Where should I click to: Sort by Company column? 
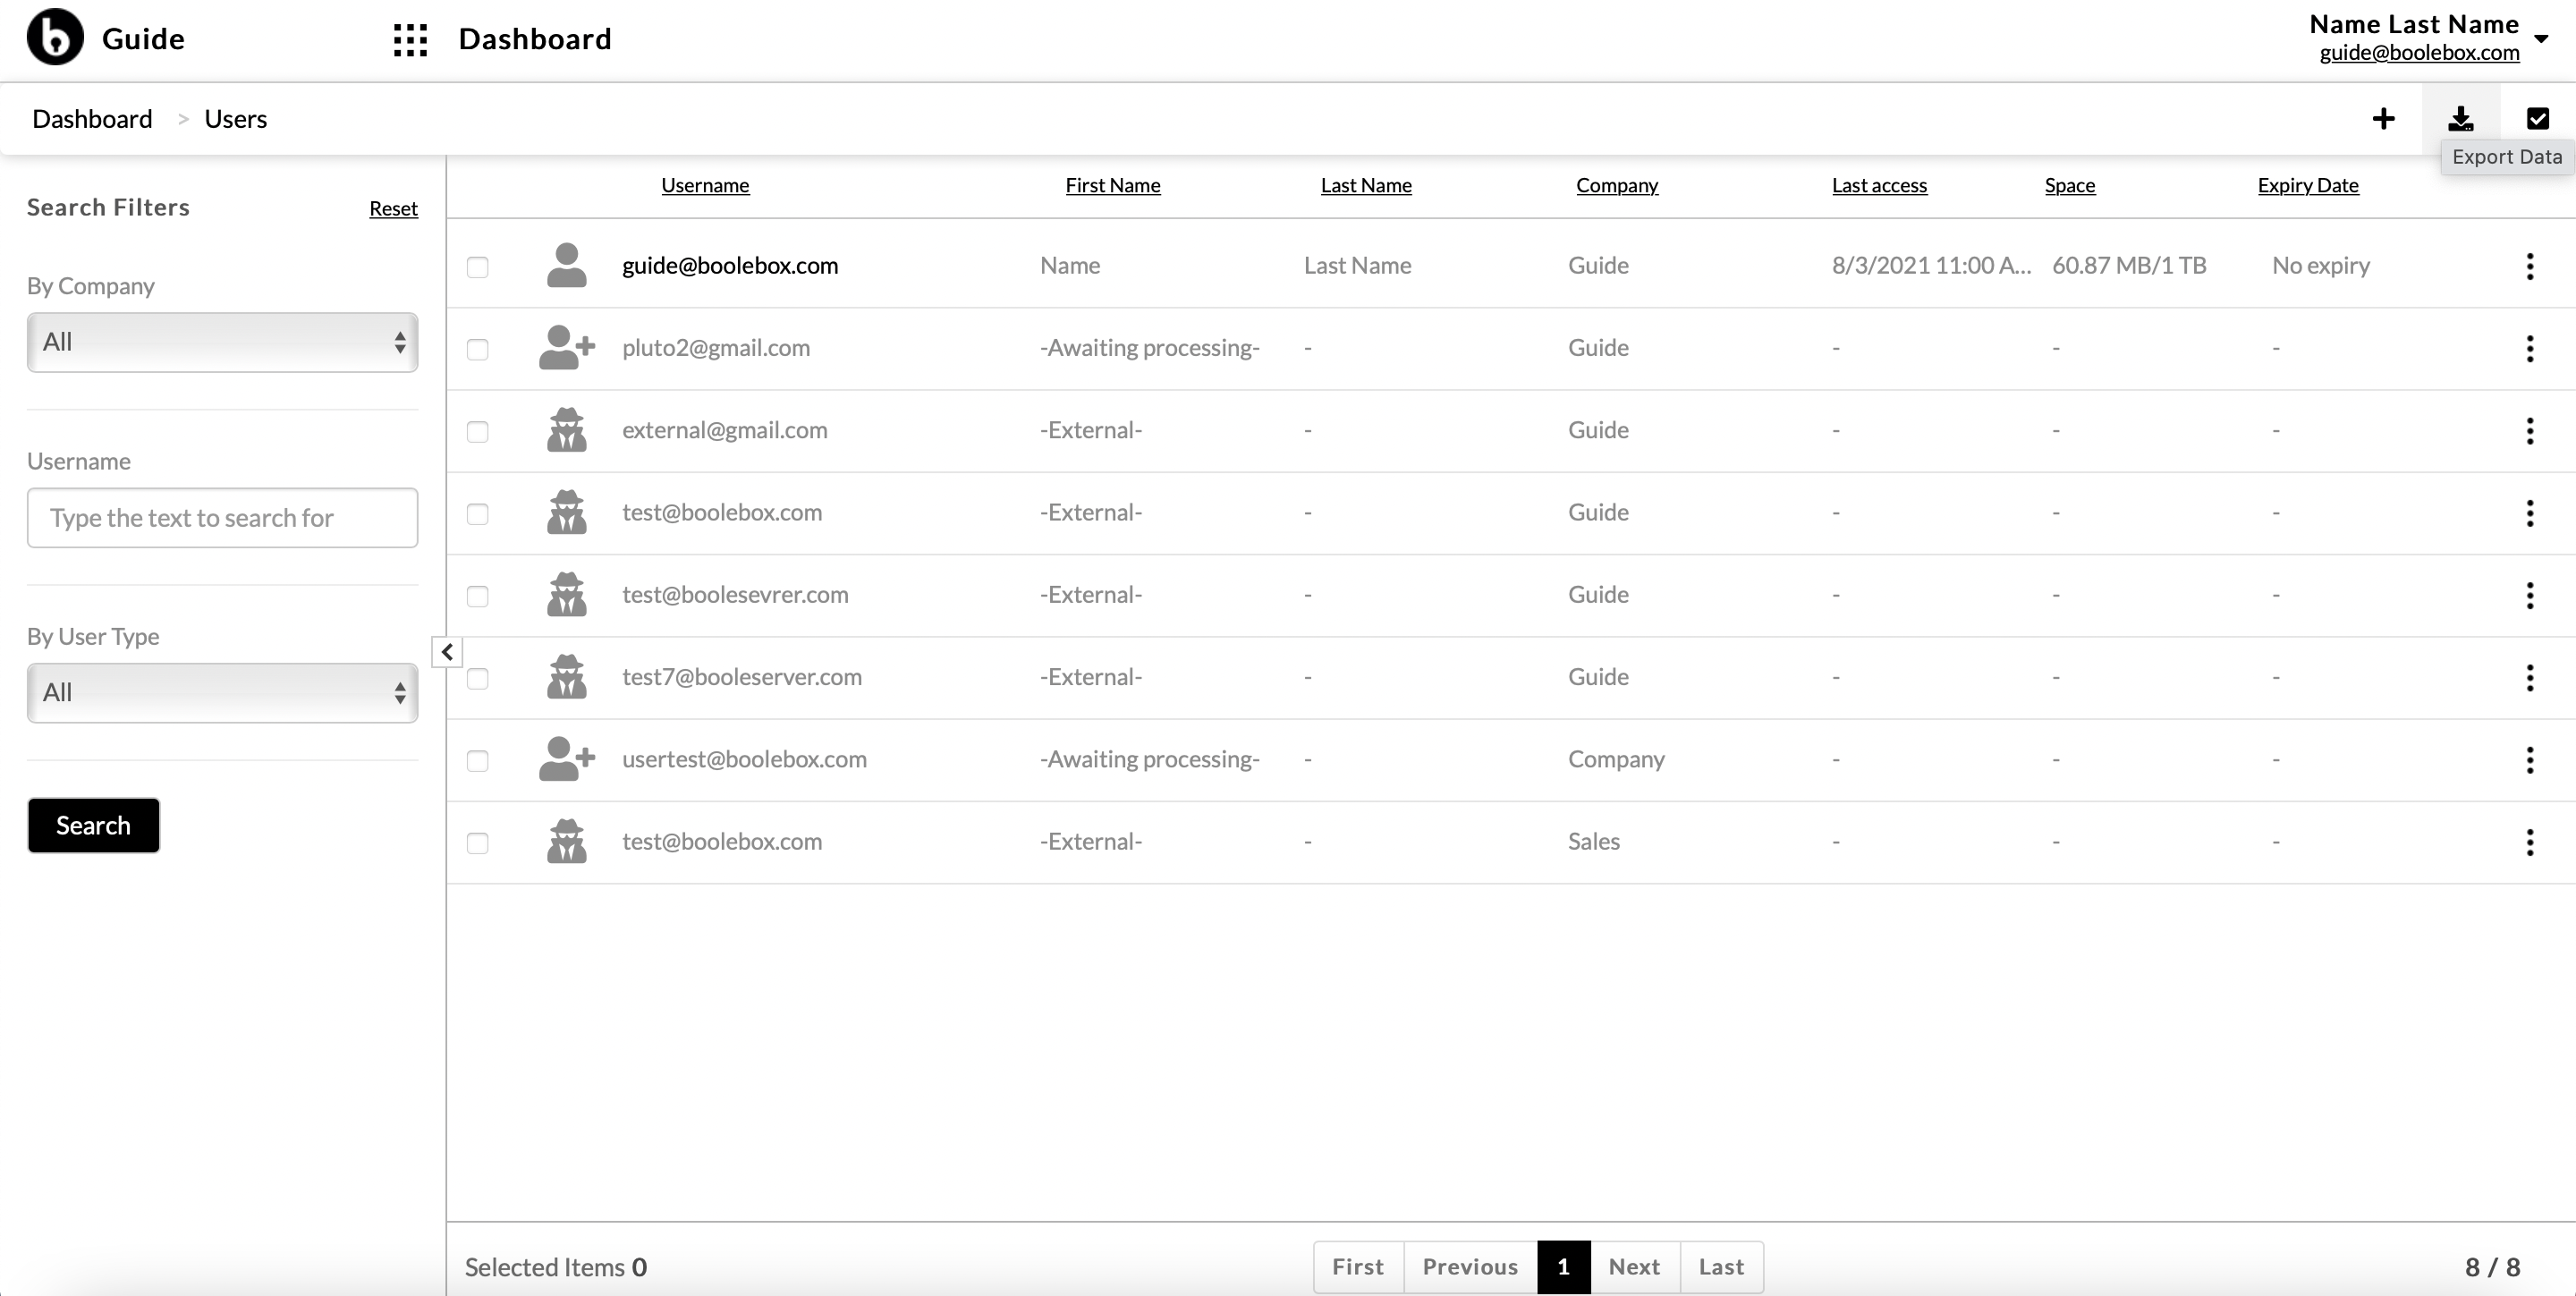click(1617, 185)
